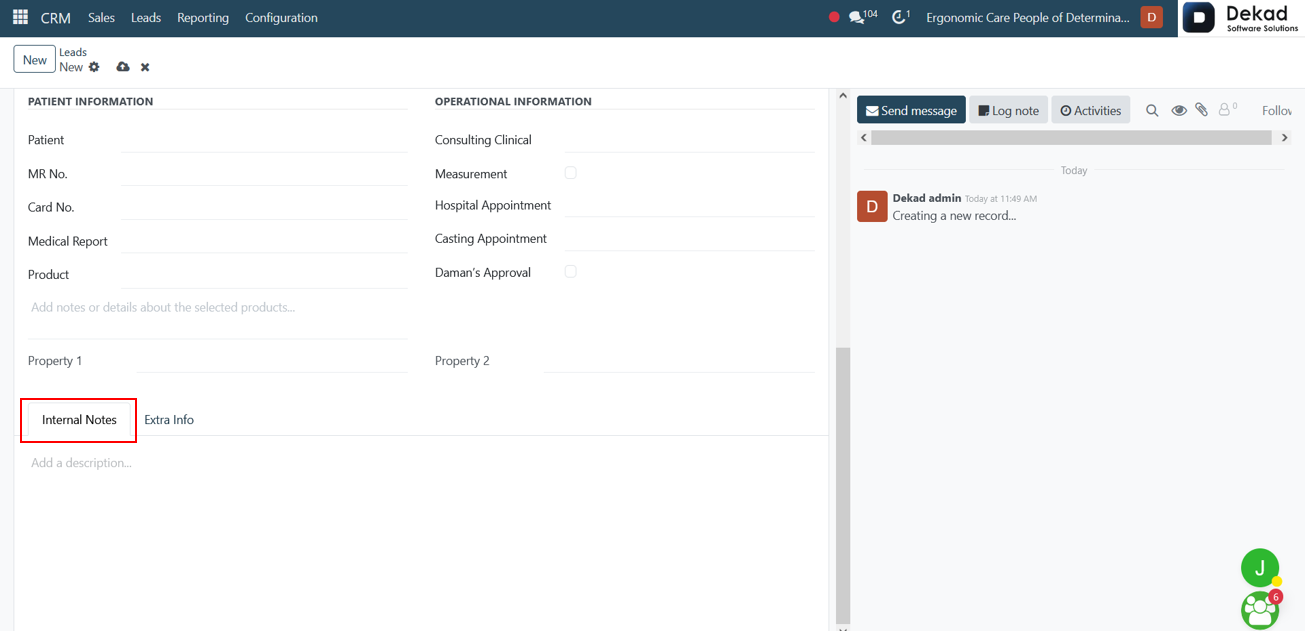
Task: Open the green J chat bubble
Action: pyautogui.click(x=1259, y=568)
